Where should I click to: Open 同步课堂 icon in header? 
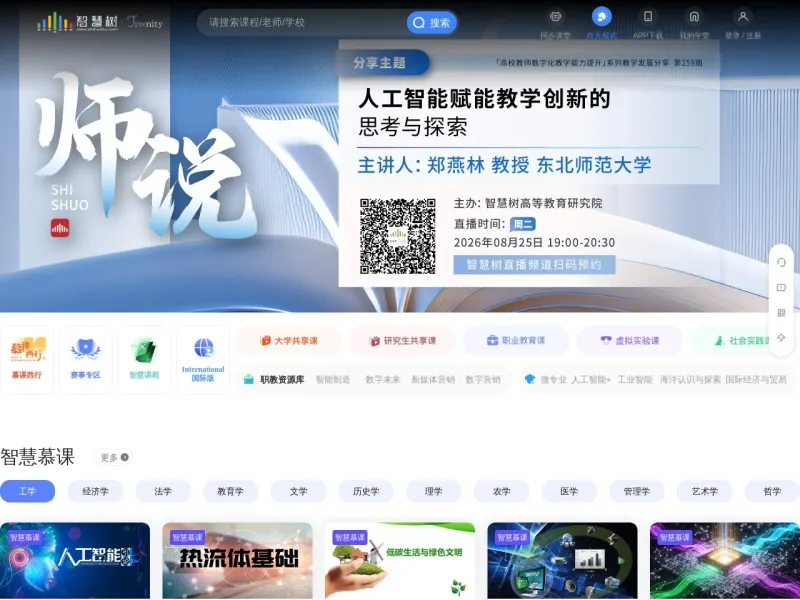[x=555, y=17]
